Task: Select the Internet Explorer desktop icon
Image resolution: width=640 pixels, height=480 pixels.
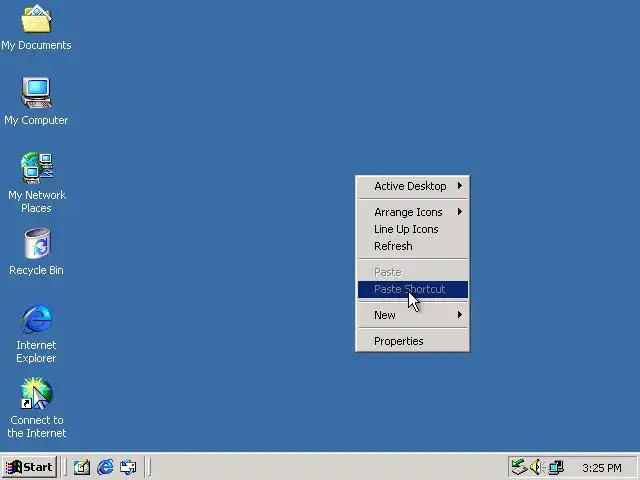Action: 36,334
